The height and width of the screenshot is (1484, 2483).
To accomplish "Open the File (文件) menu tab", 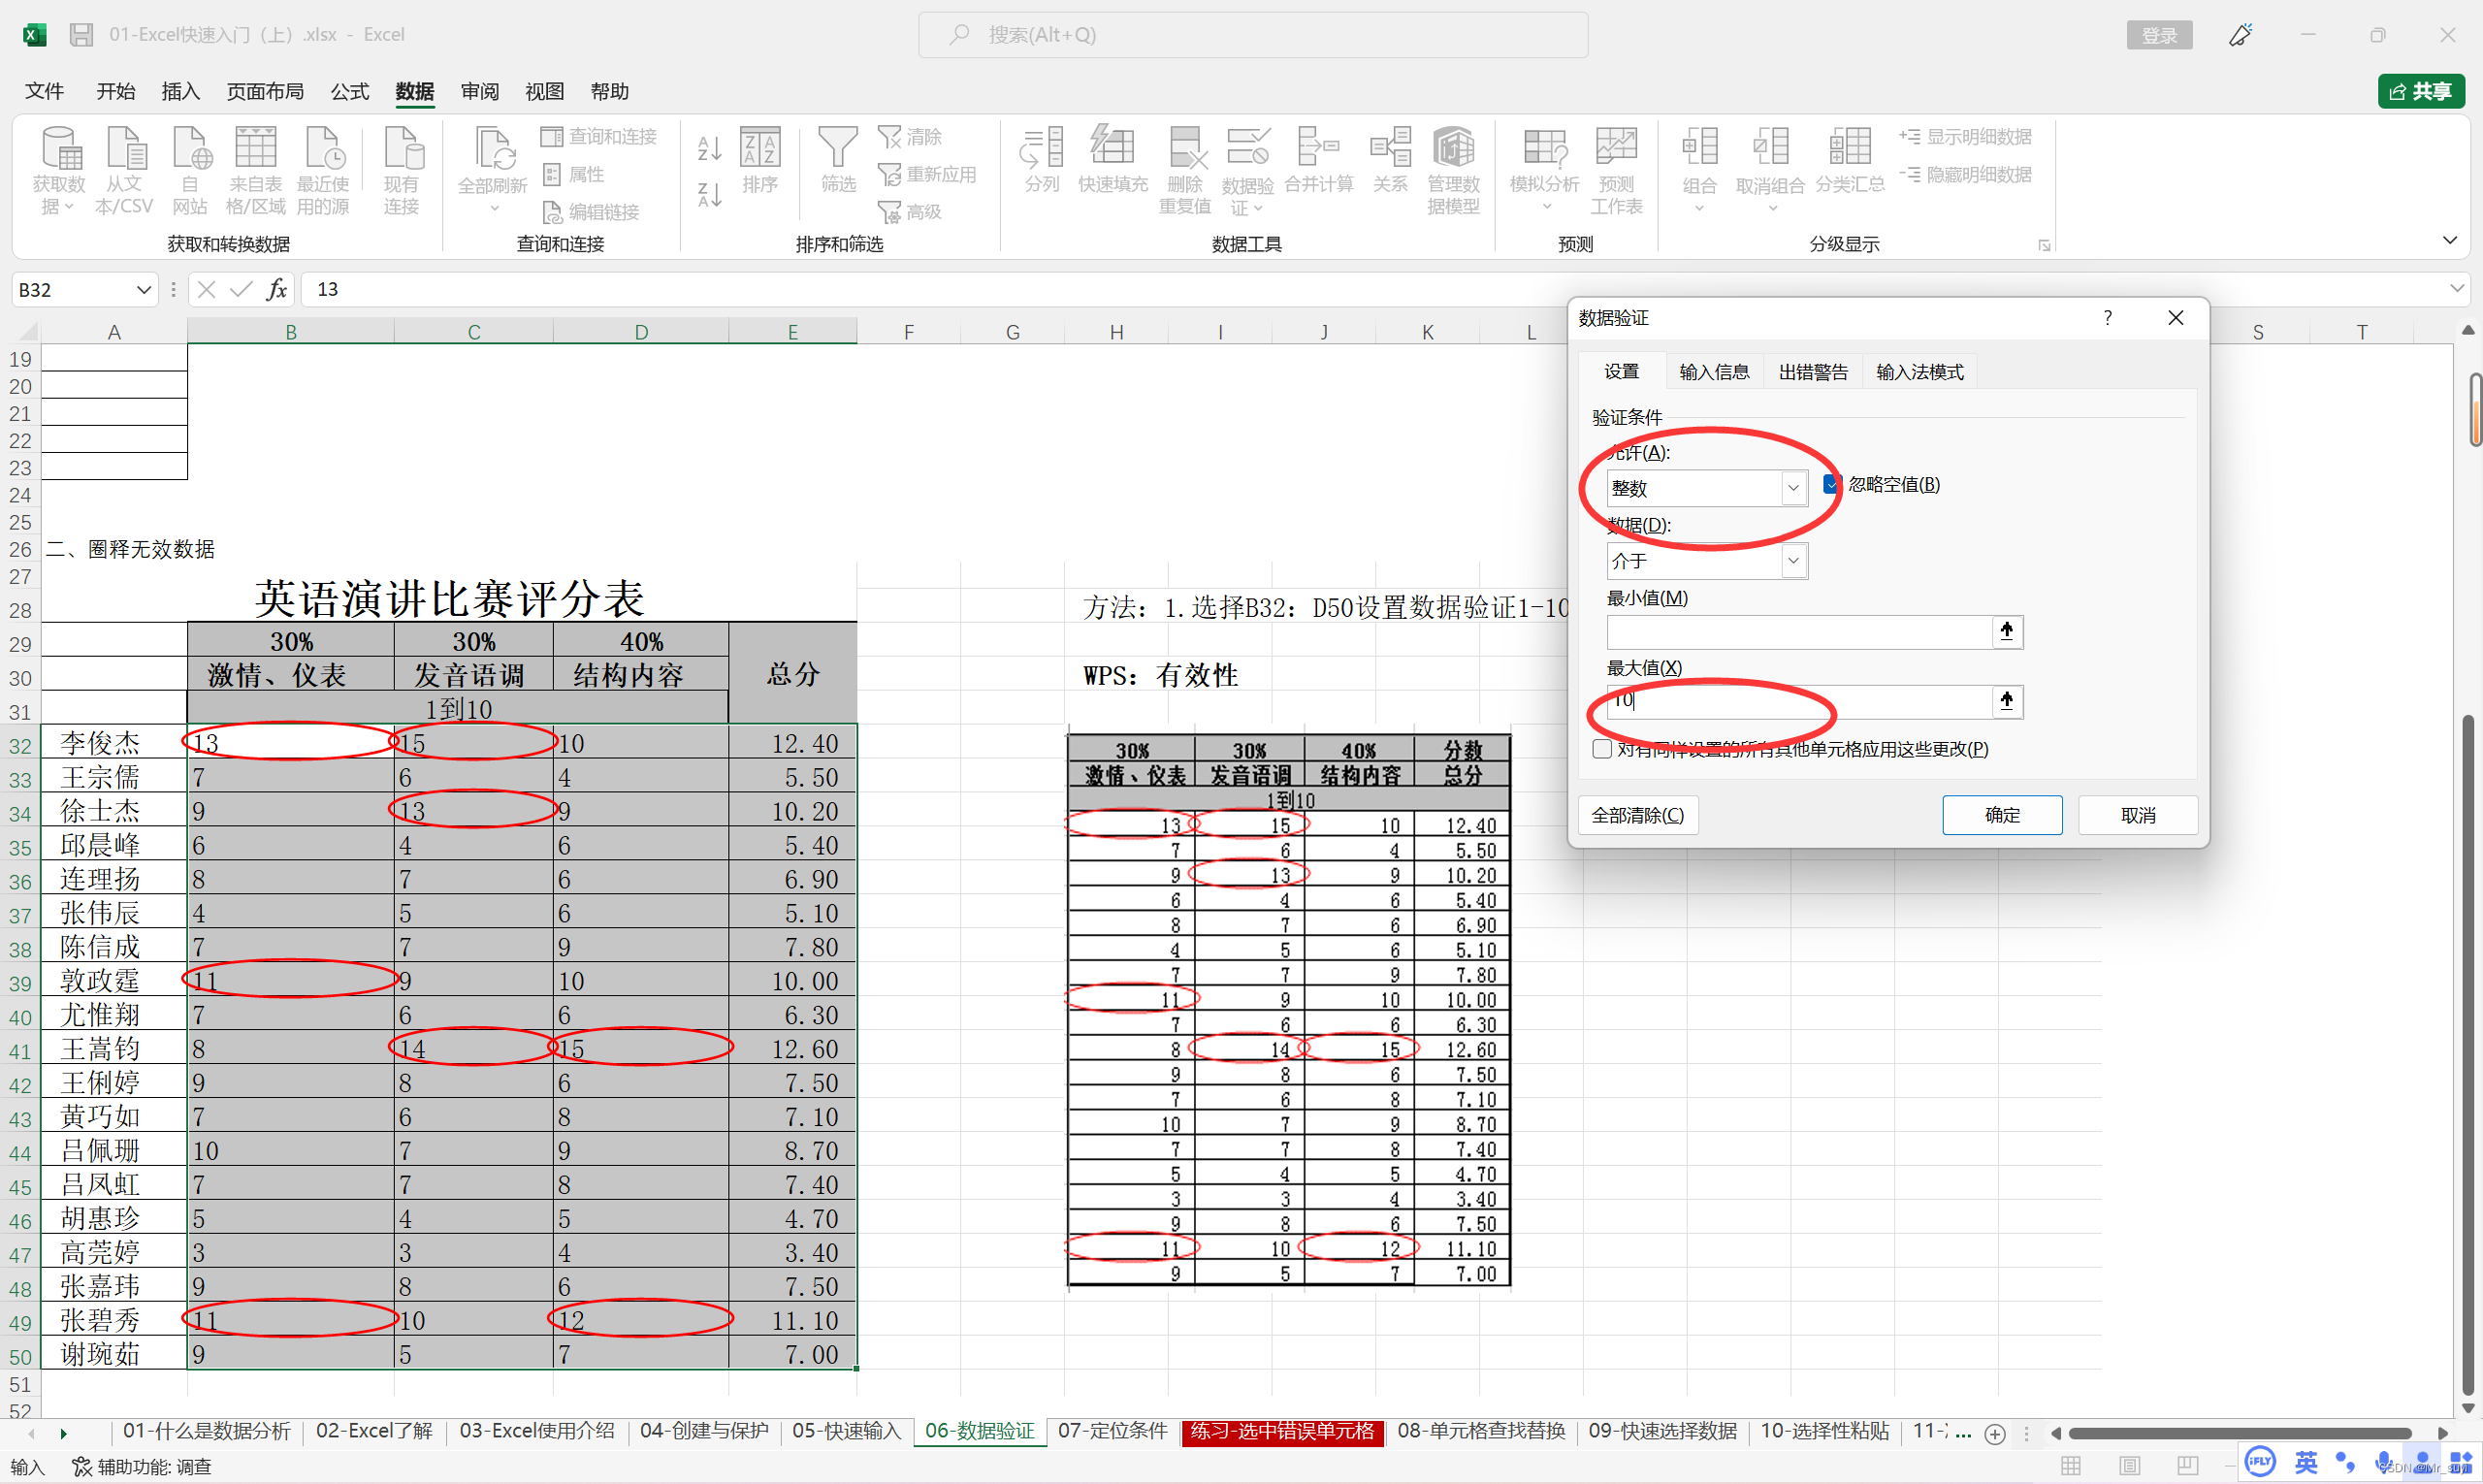I will 44,91.
